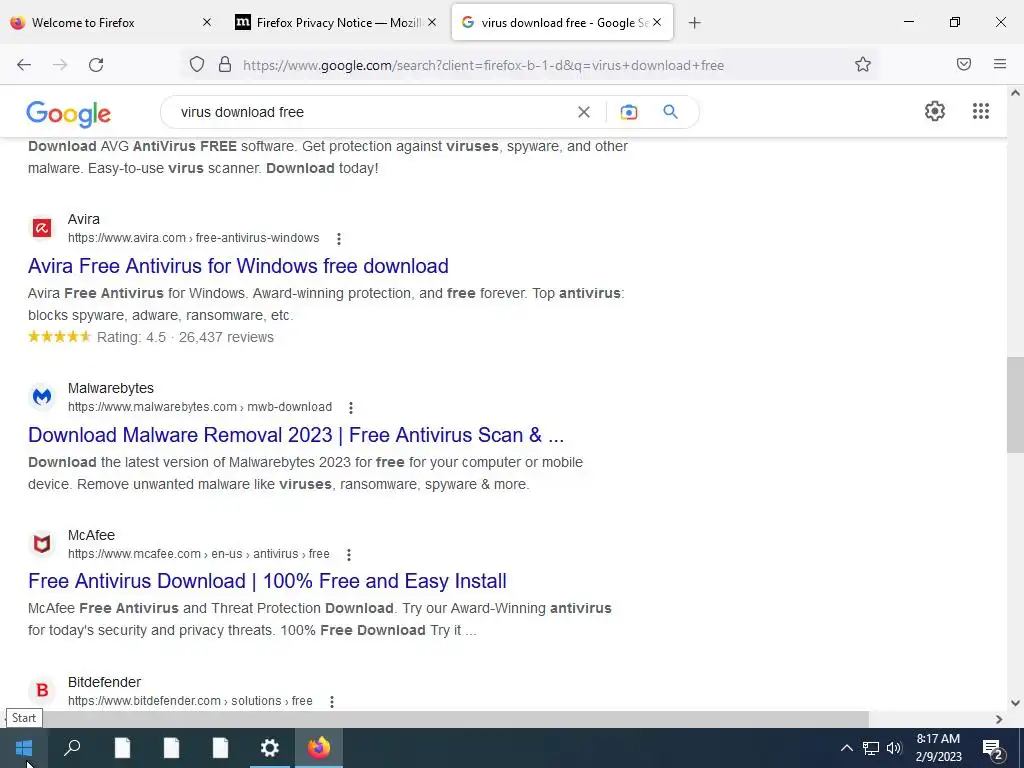Click the Firefox address bar URL

(x=483, y=65)
